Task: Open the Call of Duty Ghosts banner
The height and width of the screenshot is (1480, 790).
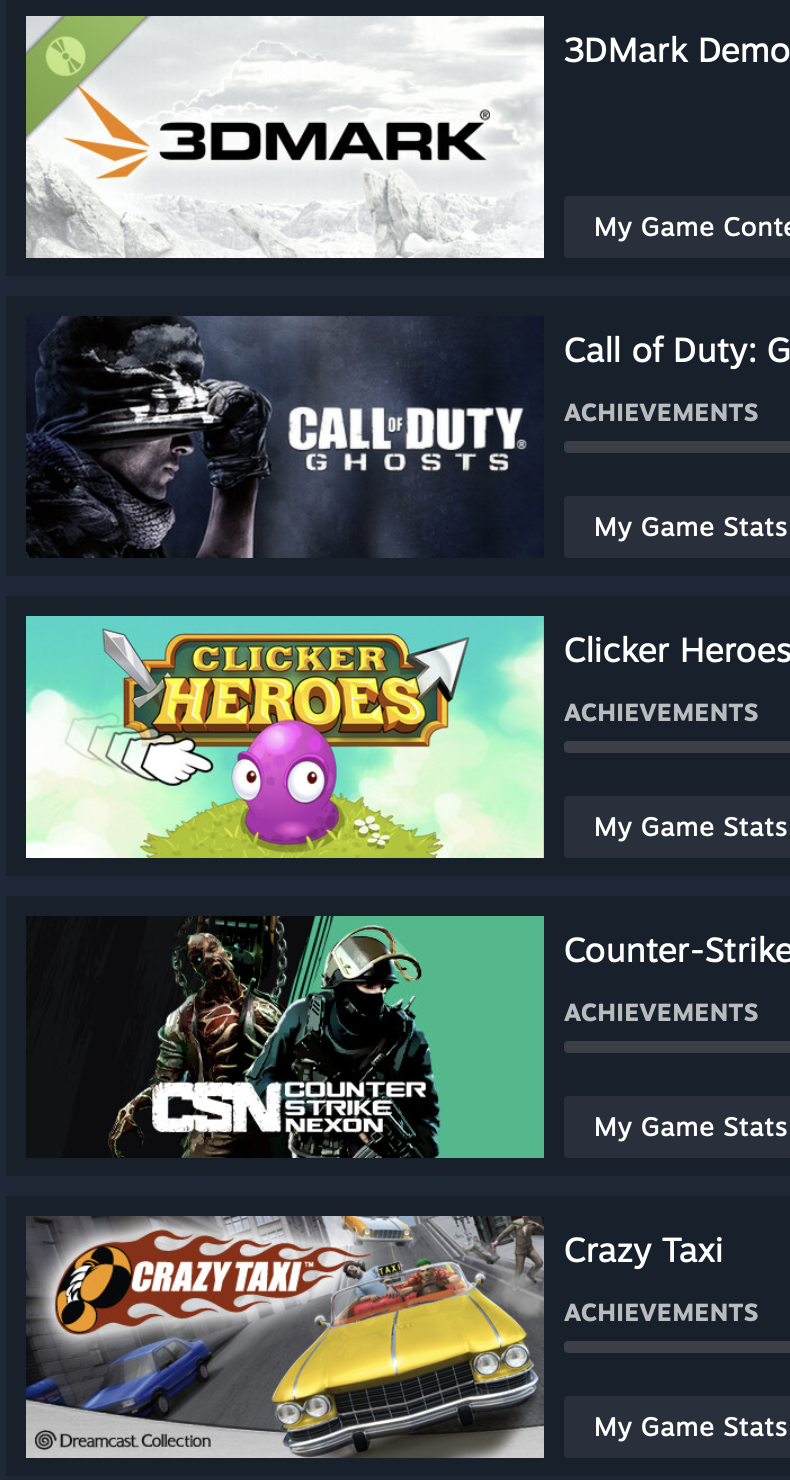Action: [285, 437]
